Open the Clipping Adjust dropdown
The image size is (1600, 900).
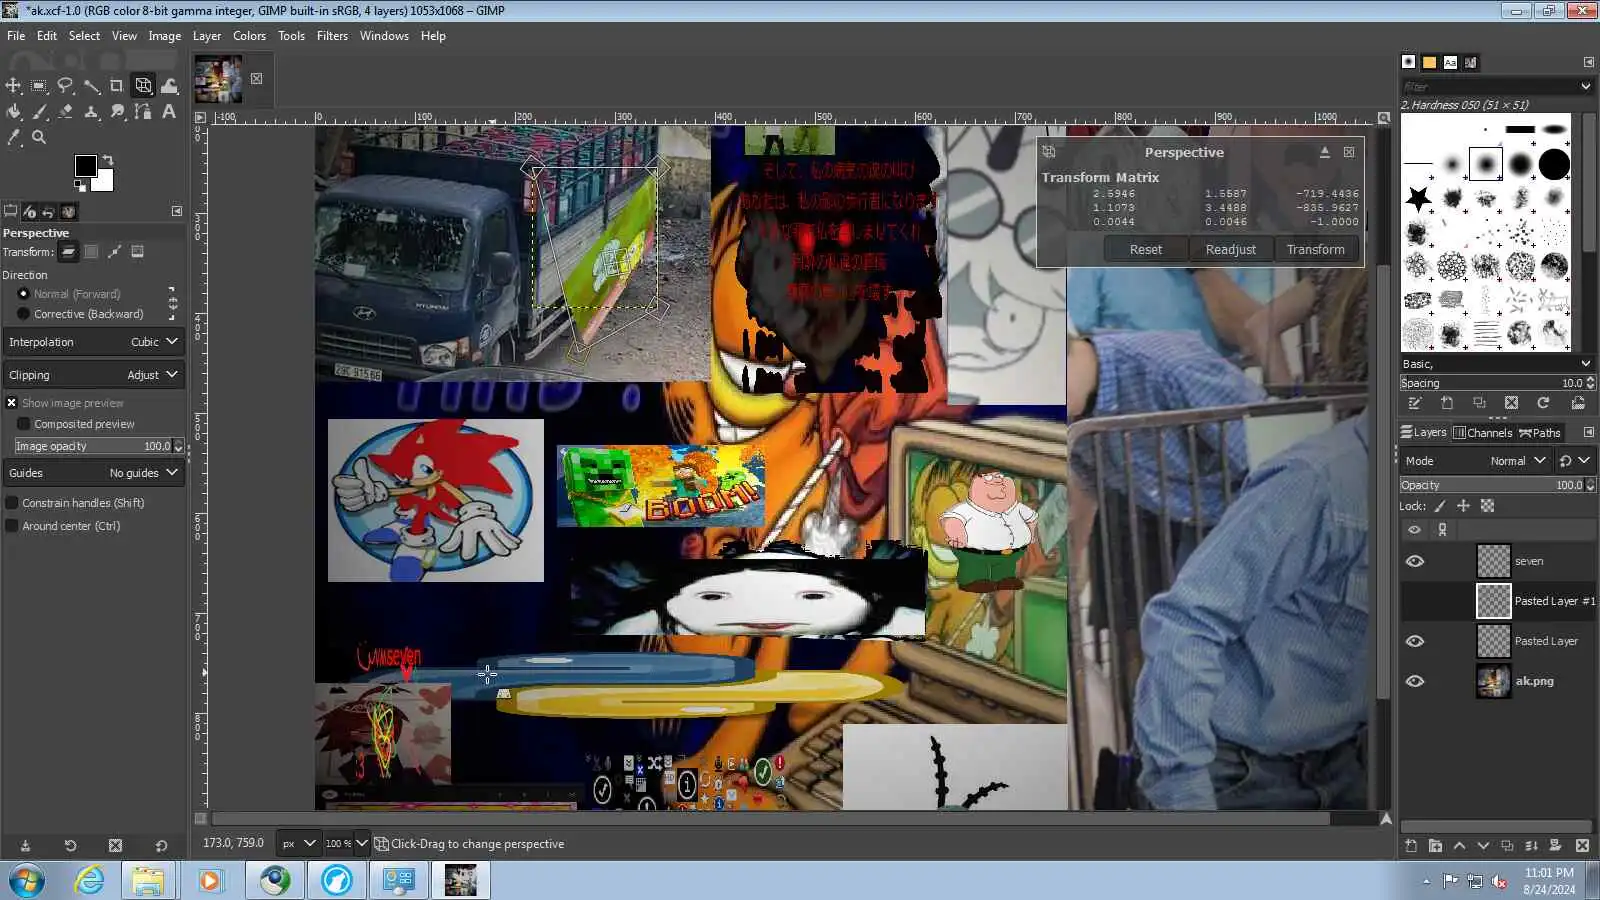tap(94, 375)
